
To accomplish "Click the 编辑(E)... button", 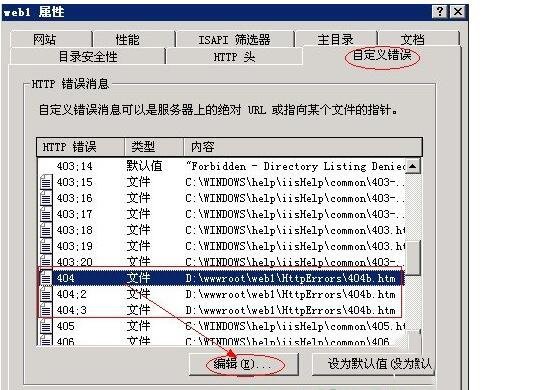I will coord(244,364).
